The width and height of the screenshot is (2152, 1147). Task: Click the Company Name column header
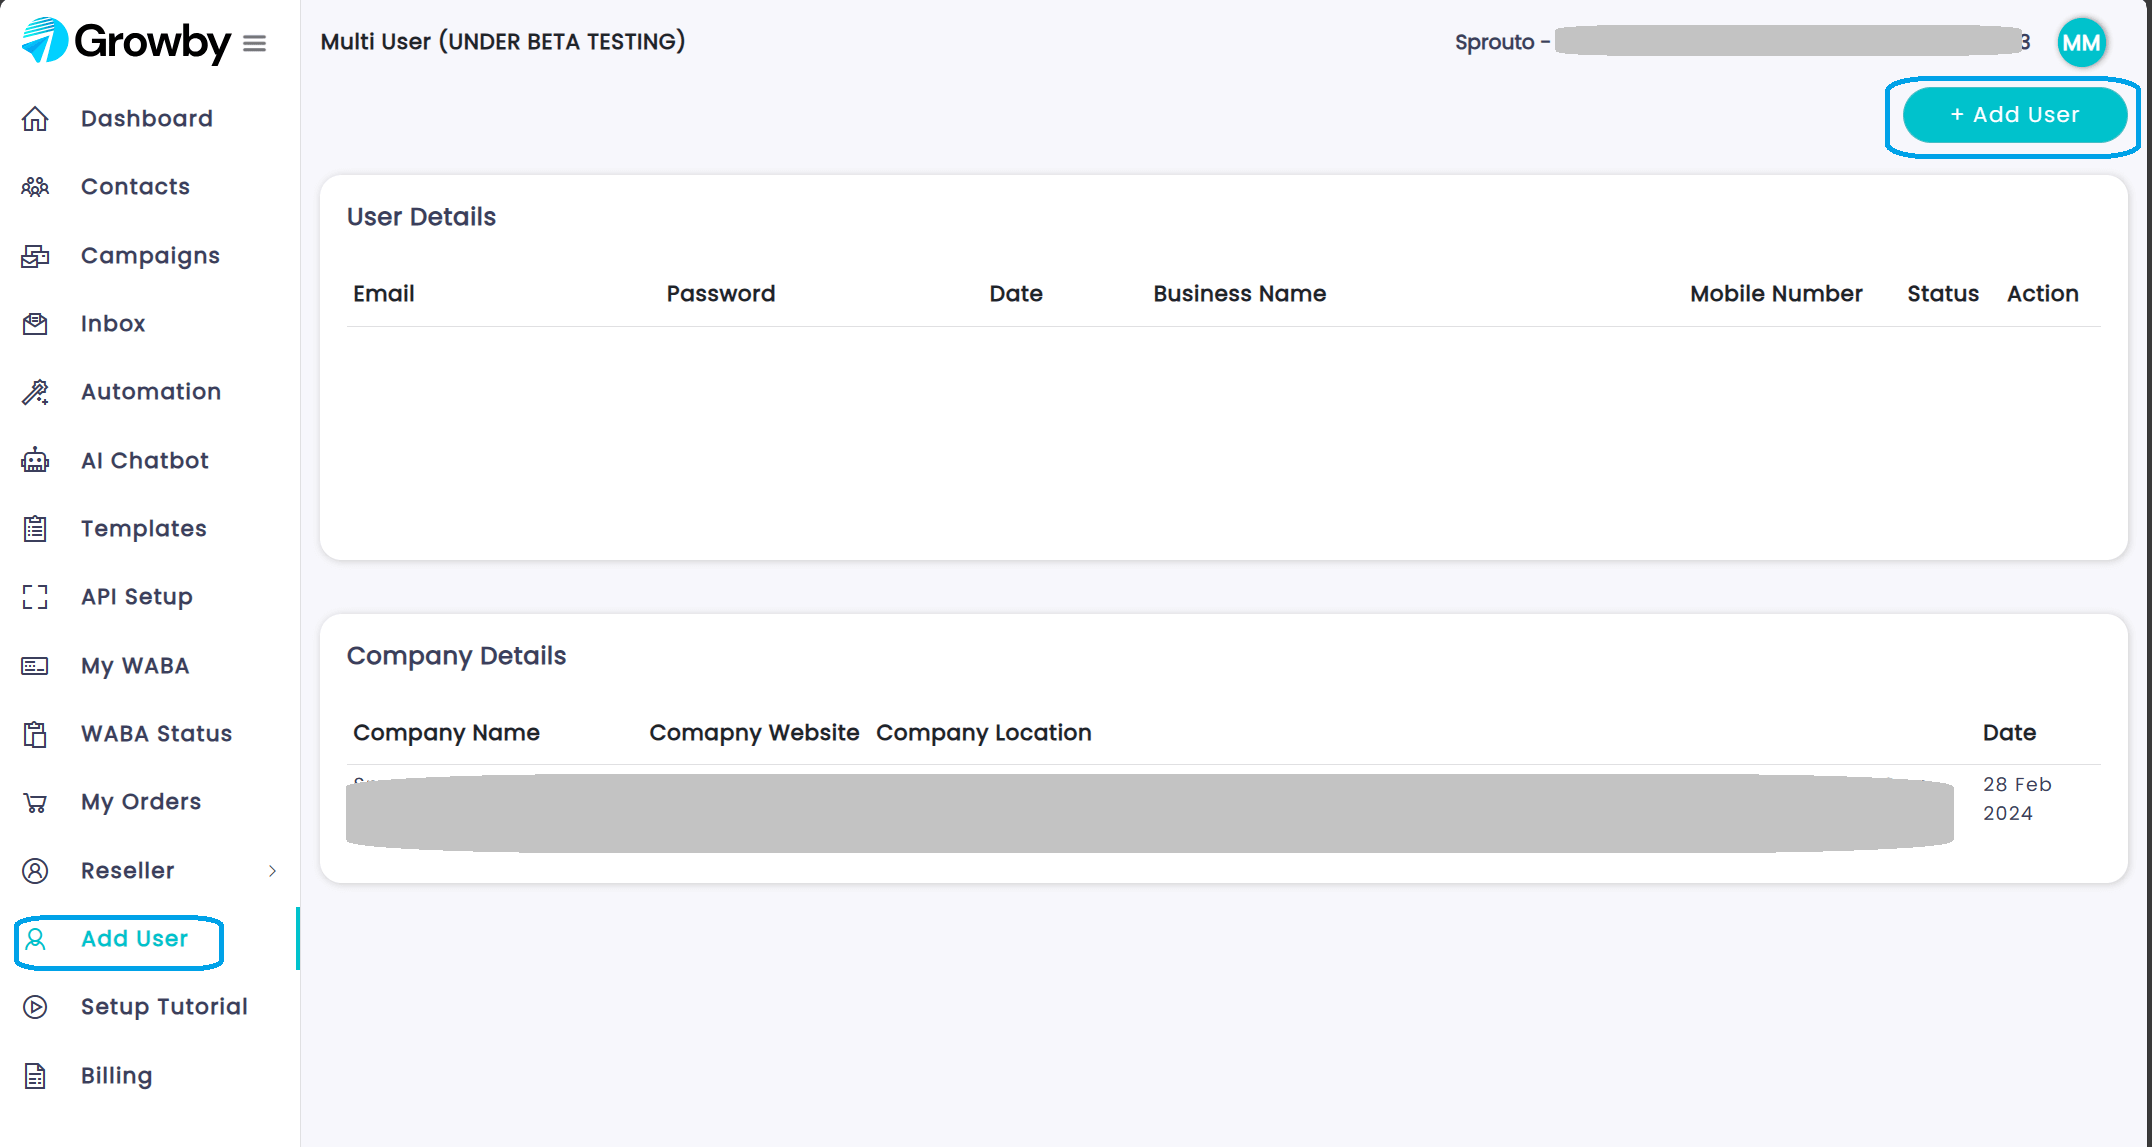(446, 733)
